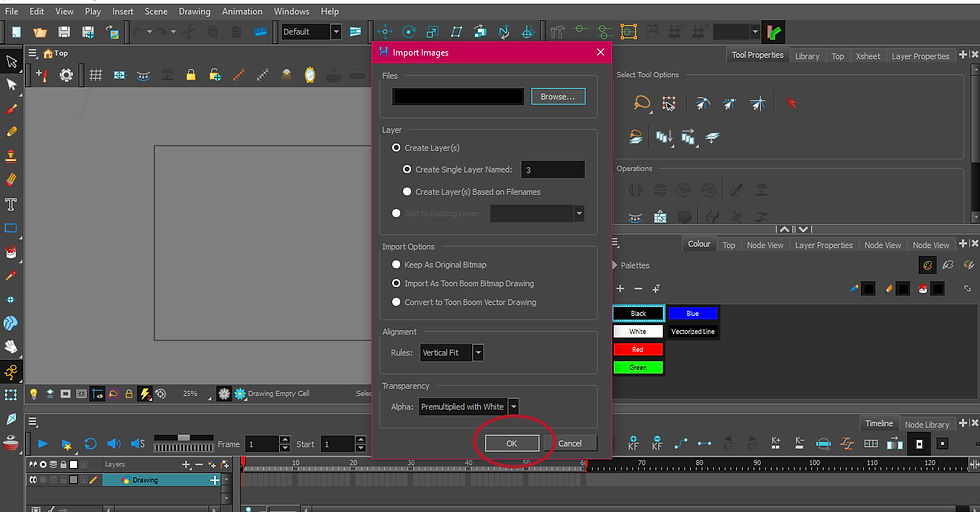980x512 pixels.
Task: Select Create Layer(s) Based on Filenames
Action: [407, 192]
